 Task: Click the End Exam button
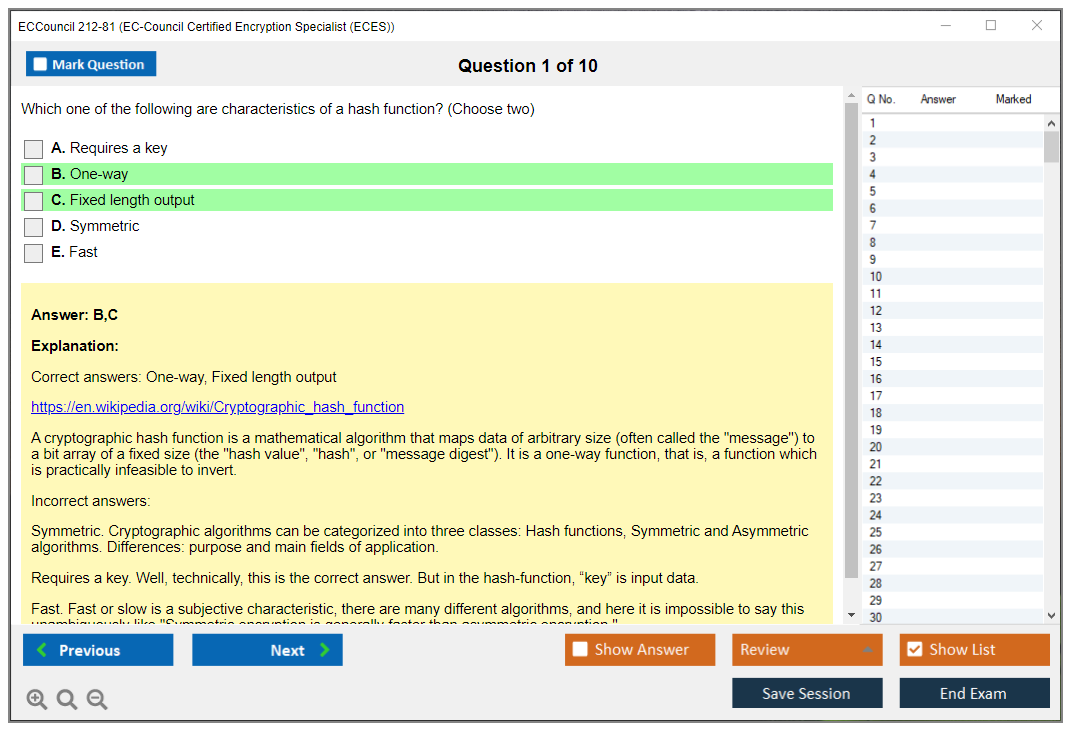click(x=974, y=693)
